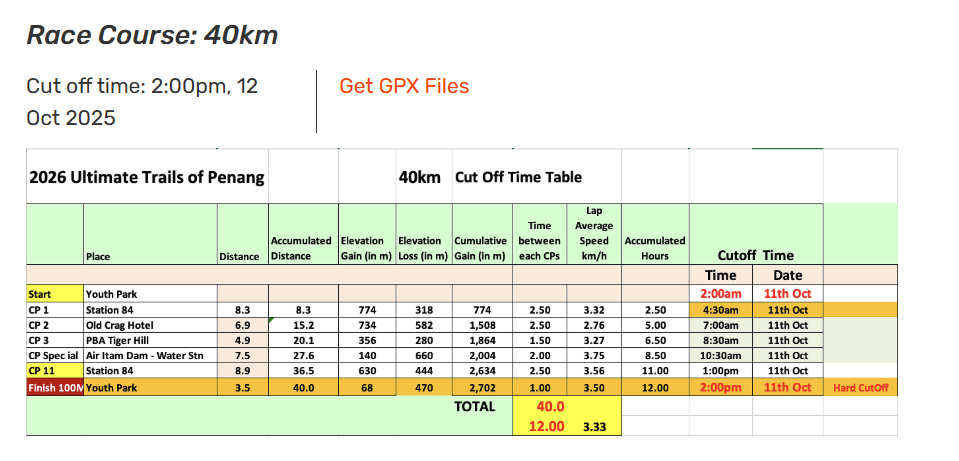Click the yellow Start row label
The width and height of the screenshot is (959, 461).
click(x=54, y=295)
